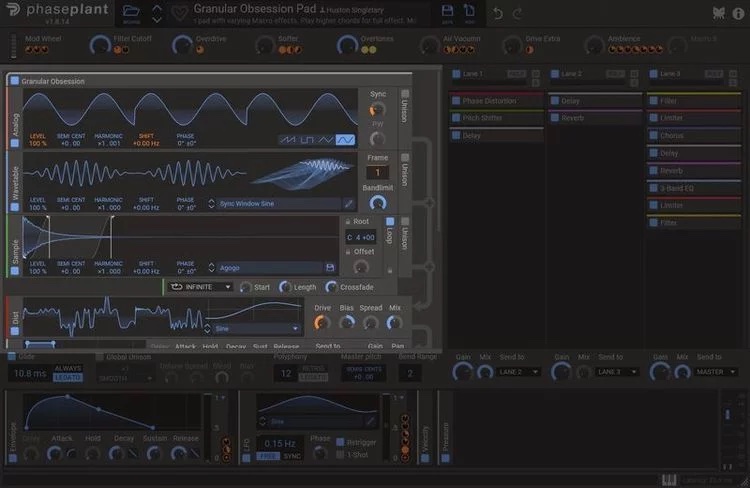
Task: Open the info icon in the header
Action: [x=739, y=13]
